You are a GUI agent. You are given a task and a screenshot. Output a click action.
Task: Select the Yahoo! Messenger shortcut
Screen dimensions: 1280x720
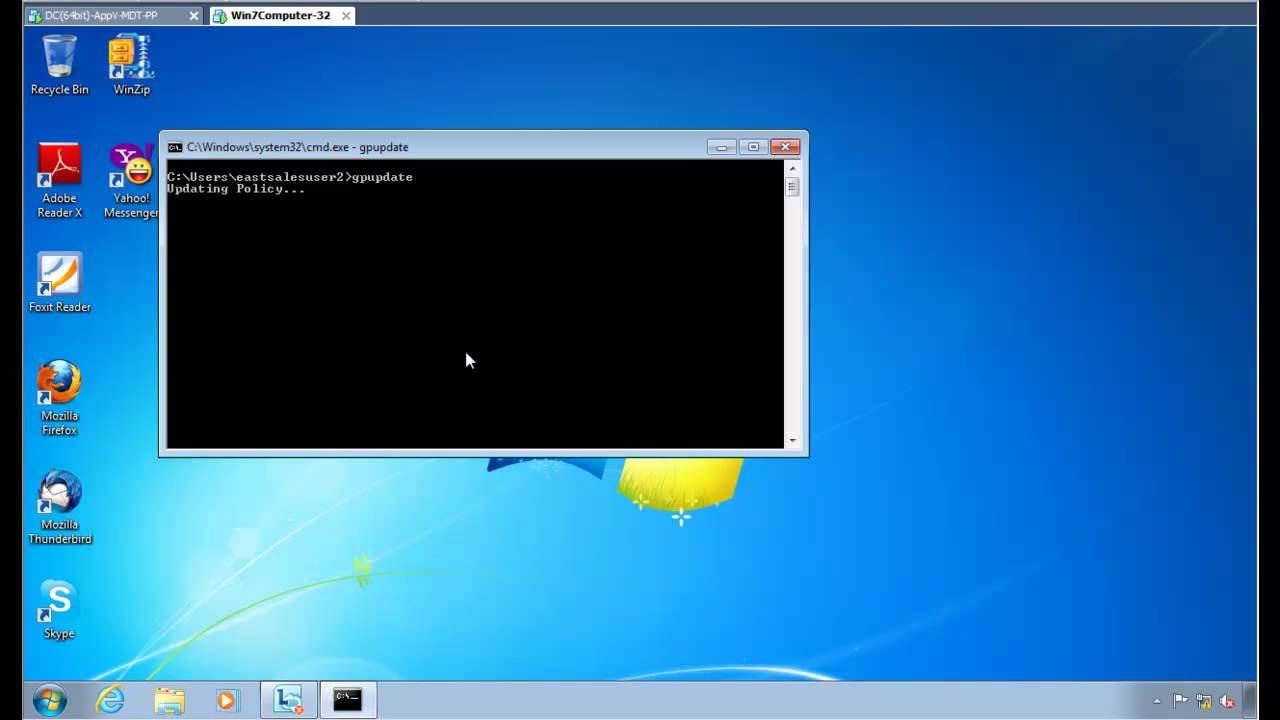(x=131, y=180)
